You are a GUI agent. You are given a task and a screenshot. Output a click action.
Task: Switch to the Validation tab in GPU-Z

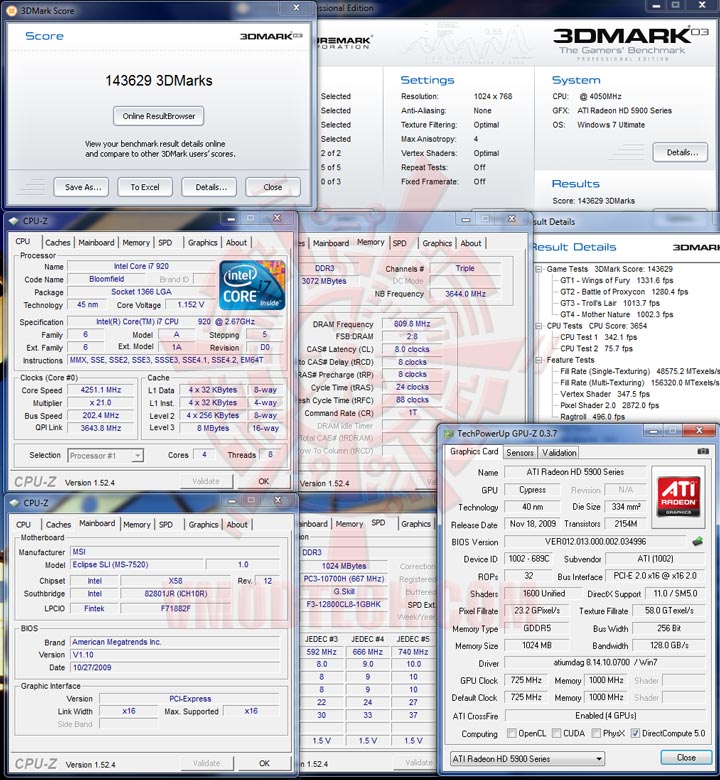(x=559, y=453)
